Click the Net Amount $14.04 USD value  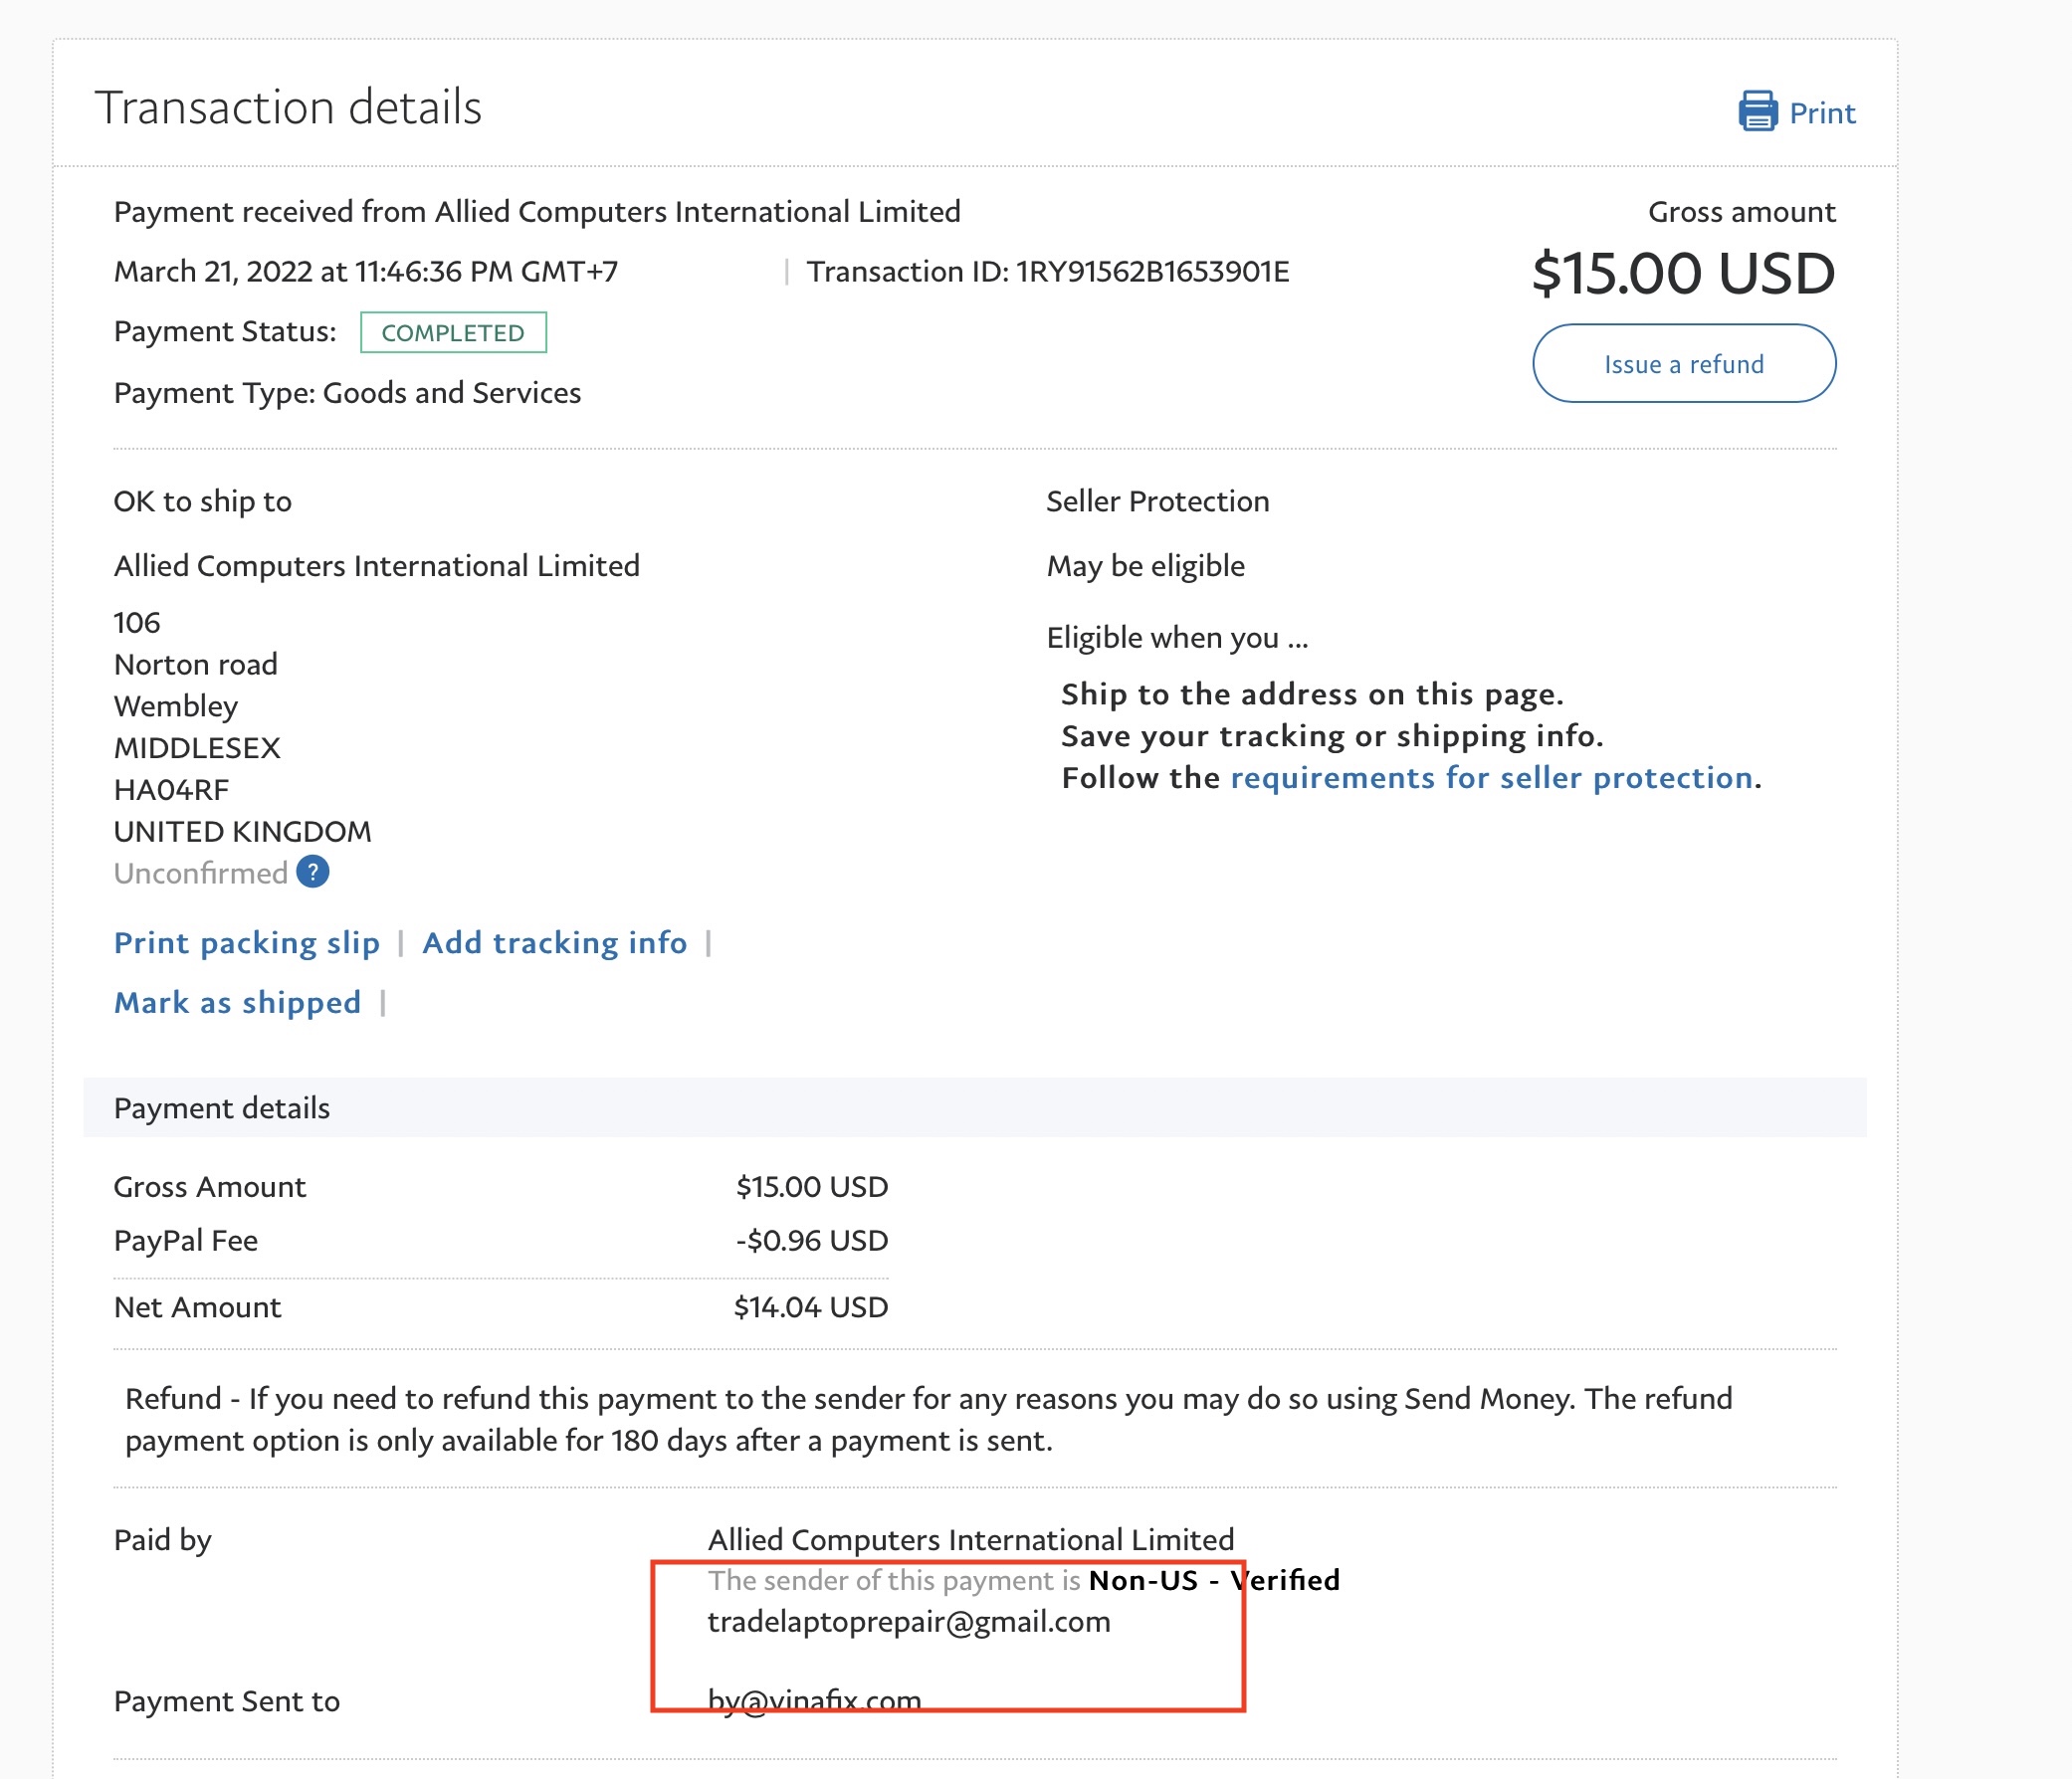[x=810, y=1306]
